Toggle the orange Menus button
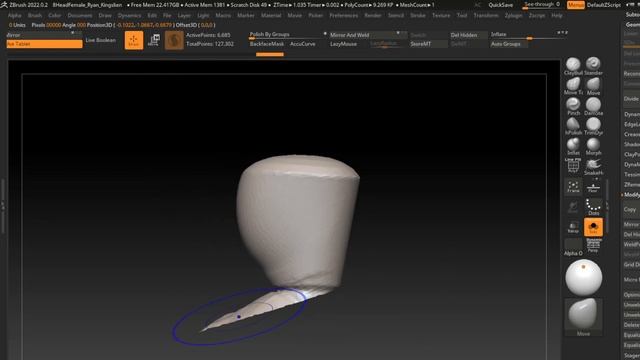The width and height of the screenshot is (640, 360). point(576,5)
